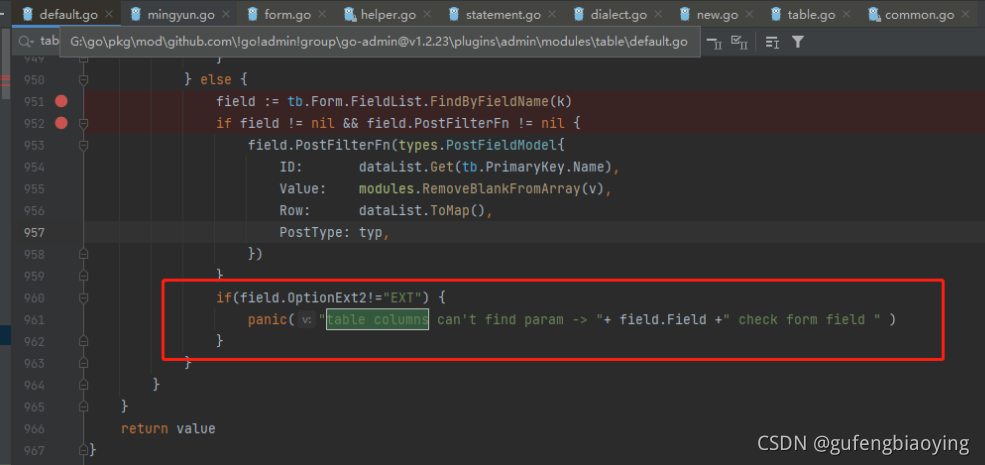Click the select all occurrences icon

click(x=739, y=42)
